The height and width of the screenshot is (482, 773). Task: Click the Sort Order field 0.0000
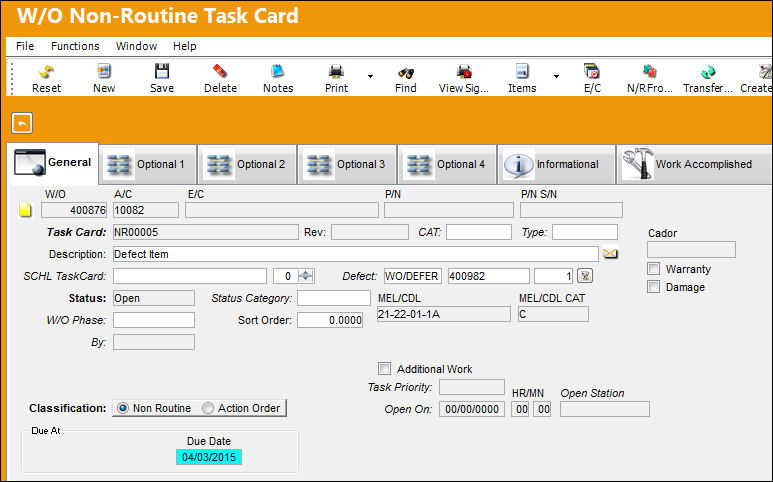point(330,320)
